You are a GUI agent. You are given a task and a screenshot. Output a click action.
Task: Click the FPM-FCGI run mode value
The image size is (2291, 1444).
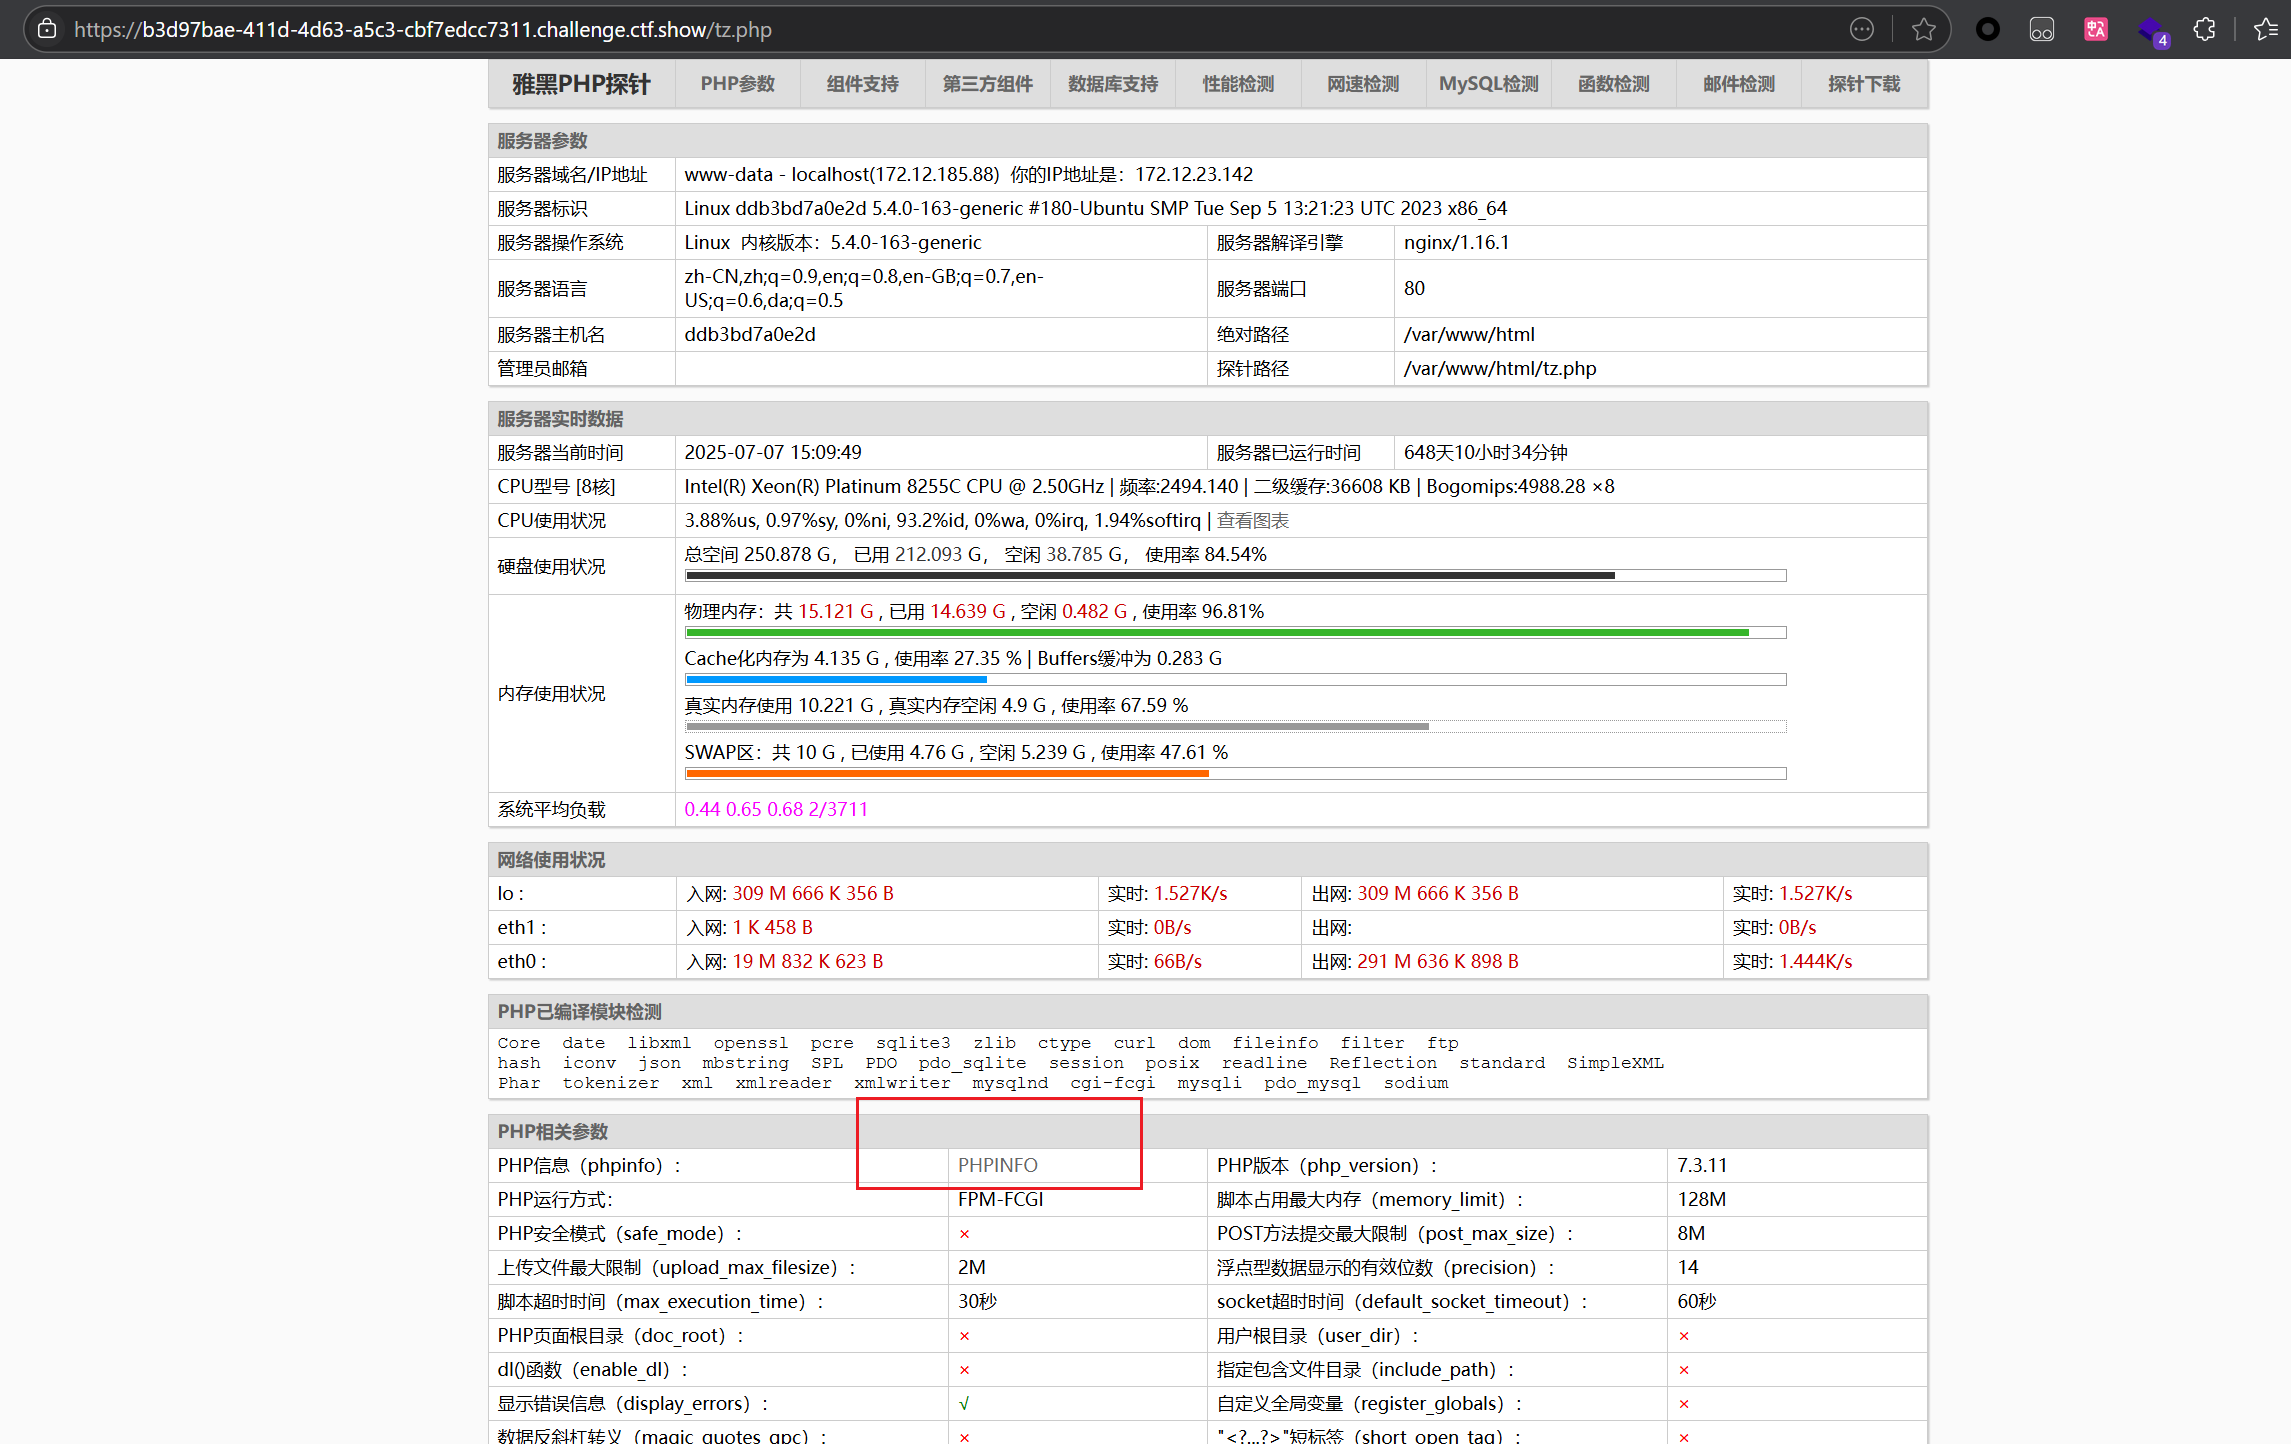(x=1000, y=1199)
